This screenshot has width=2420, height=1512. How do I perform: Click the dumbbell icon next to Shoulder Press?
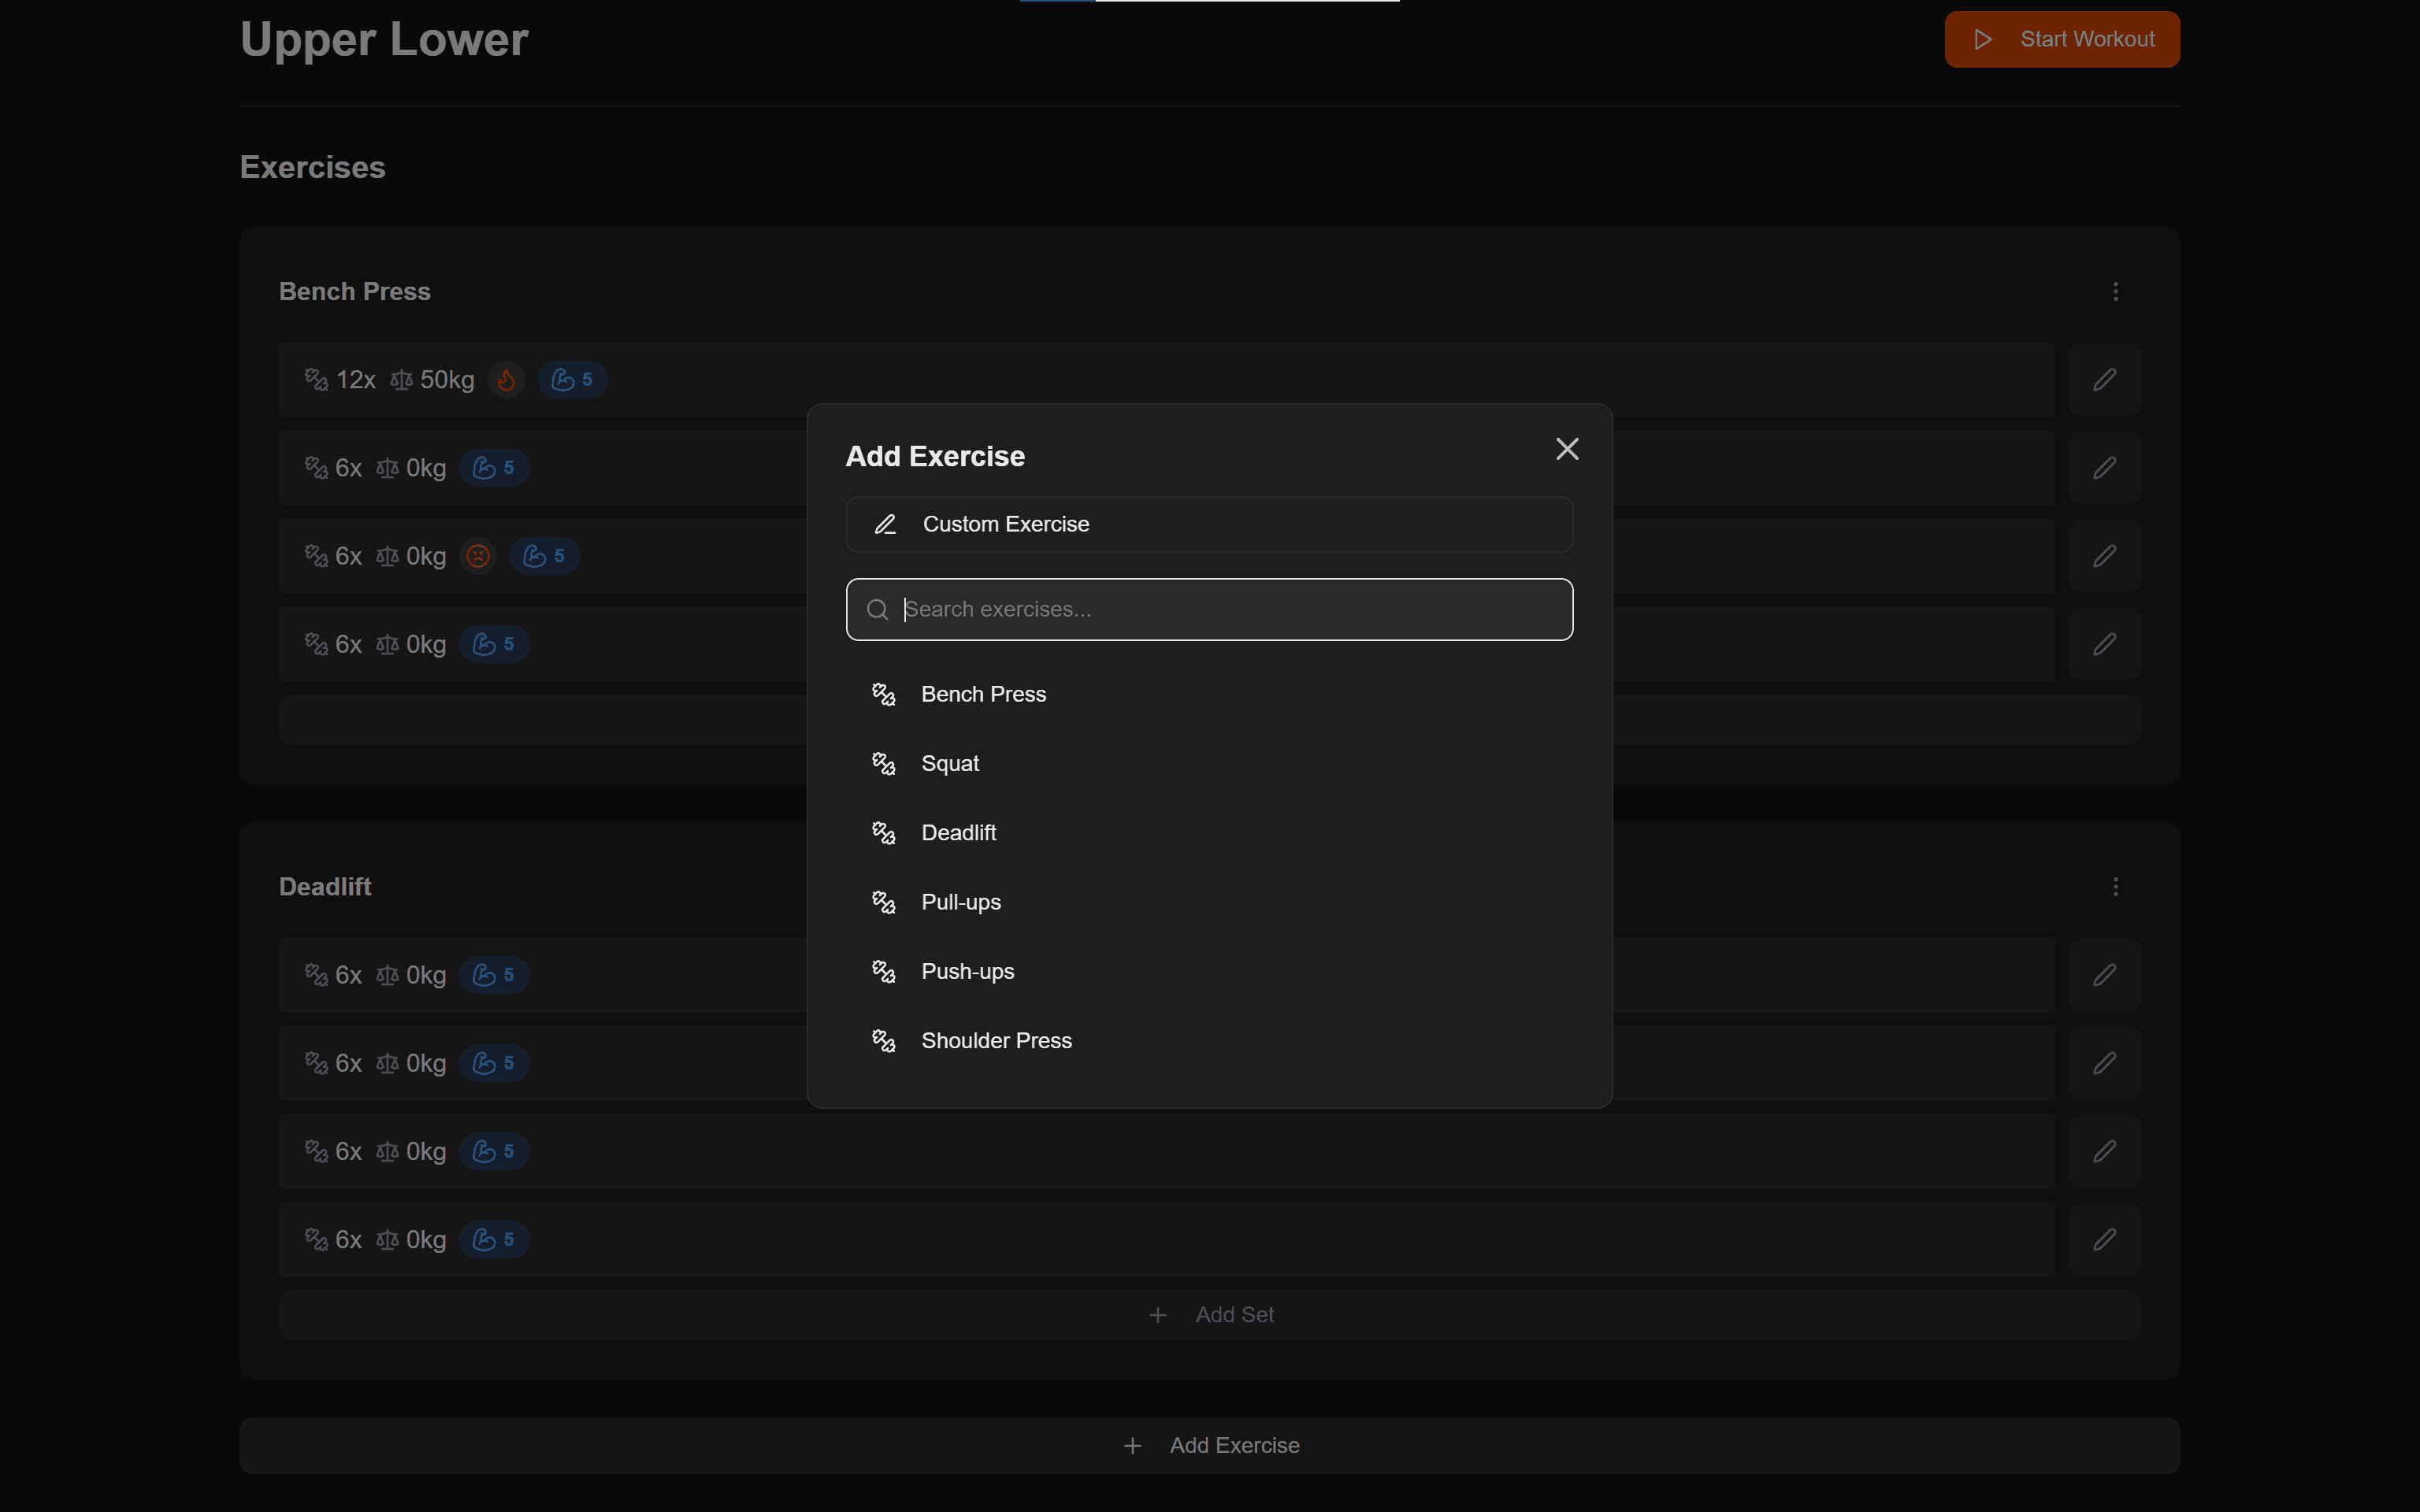click(884, 1040)
